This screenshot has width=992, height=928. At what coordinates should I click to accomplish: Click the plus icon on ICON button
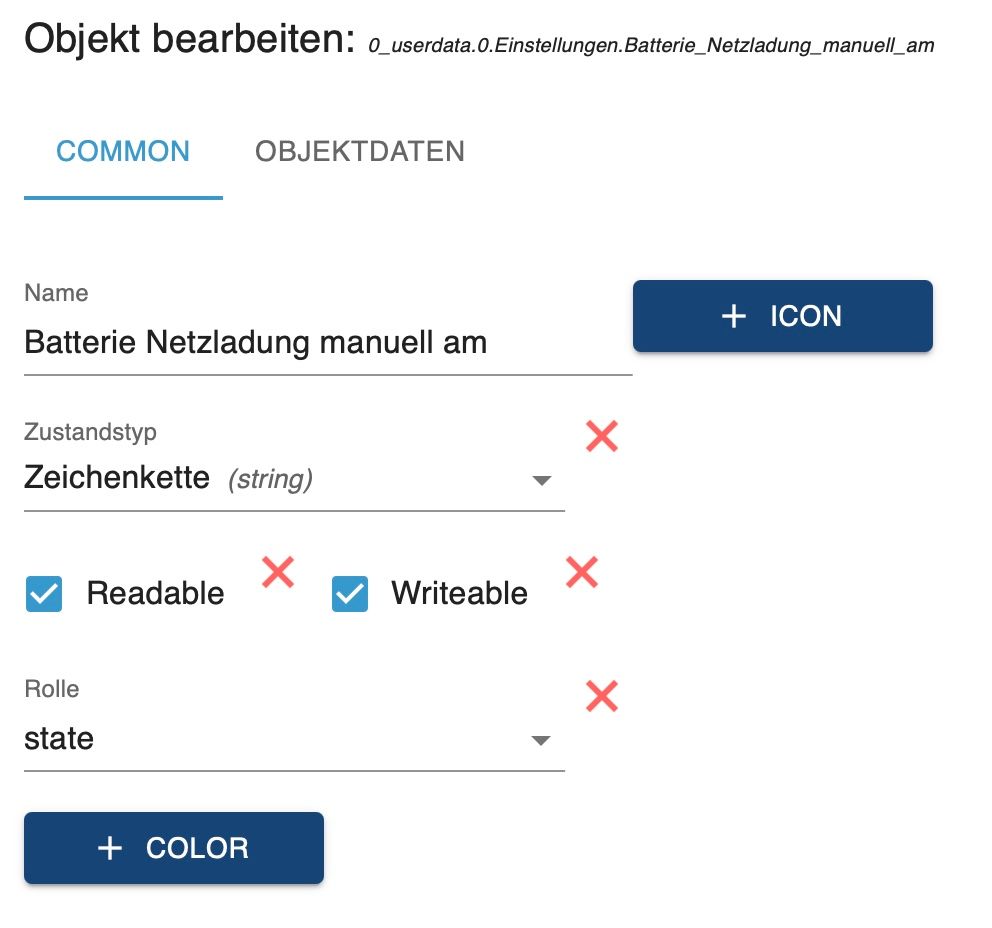(x=734, y=316)
